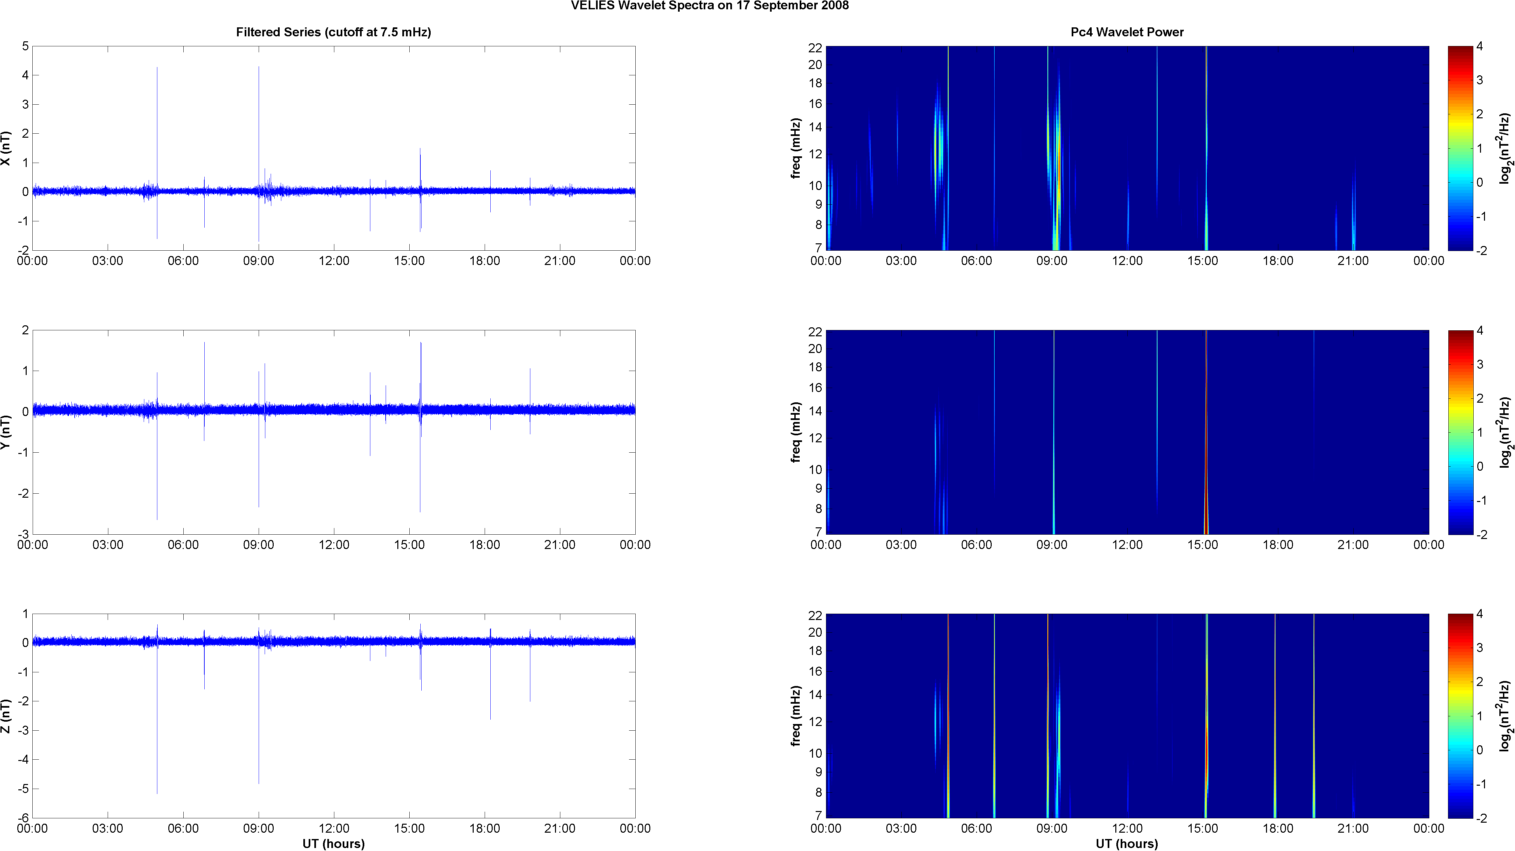The height and width of the screenshot is (851, 1515).
Task: Click the bottom wavelet panel's colorbar
Action: pyautogui.click(x=1460, y=716)
